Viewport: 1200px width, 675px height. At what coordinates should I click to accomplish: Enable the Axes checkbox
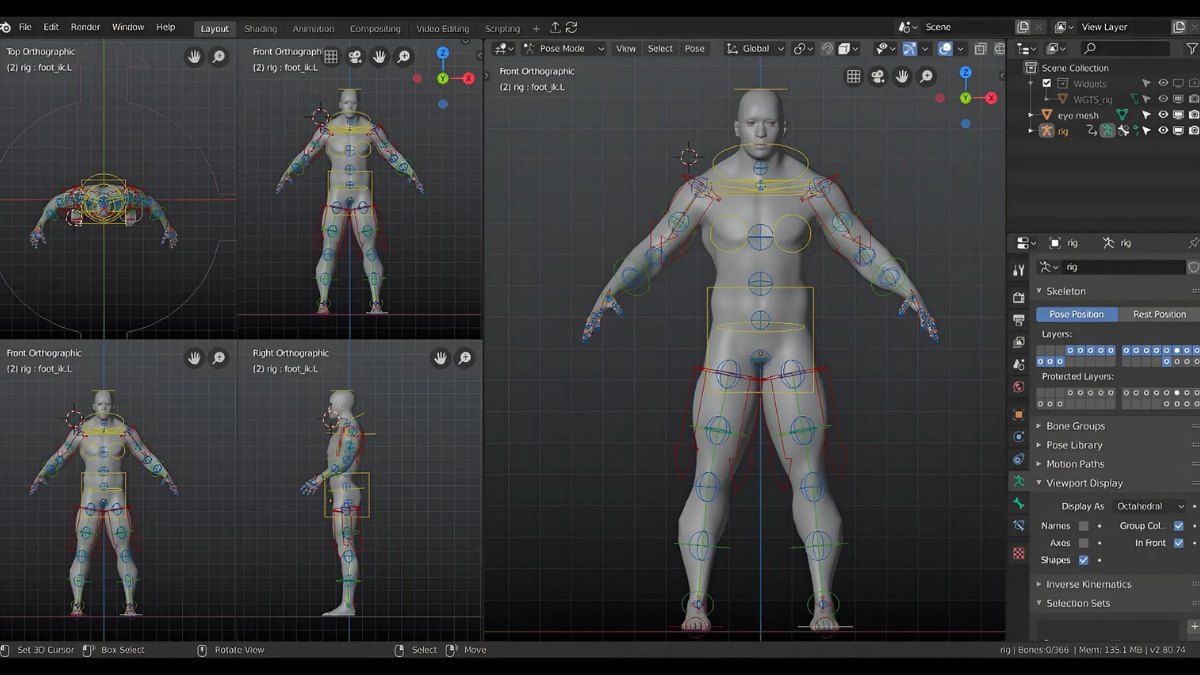point(1083,543)
